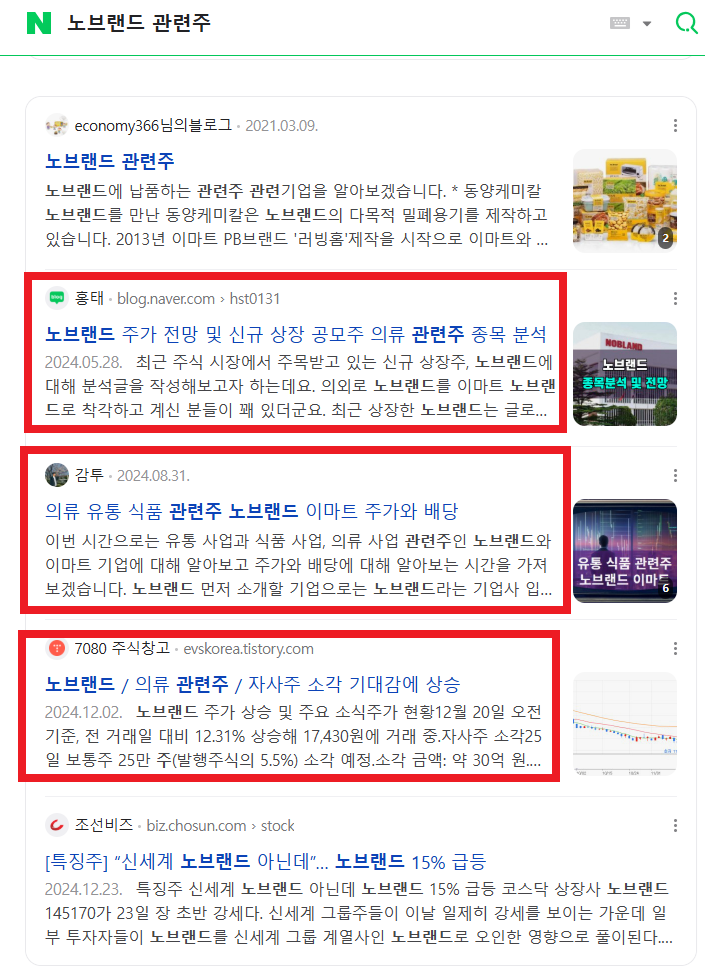Open 노브랜드 주가 전망 및 신규 상장 article

tap(296, 334)
